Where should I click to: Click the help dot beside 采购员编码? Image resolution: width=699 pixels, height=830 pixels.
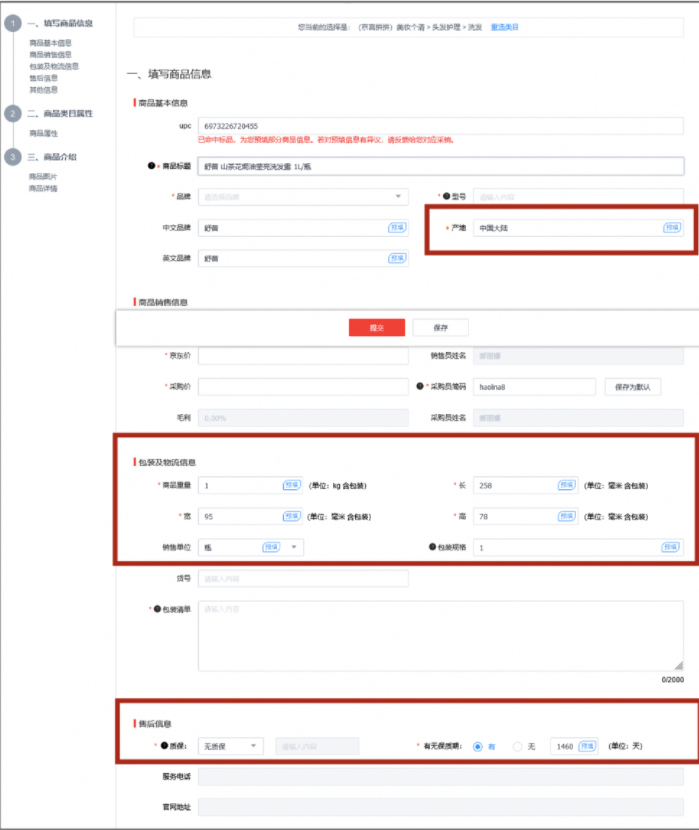pyautogui.click(x=421, y=386)
